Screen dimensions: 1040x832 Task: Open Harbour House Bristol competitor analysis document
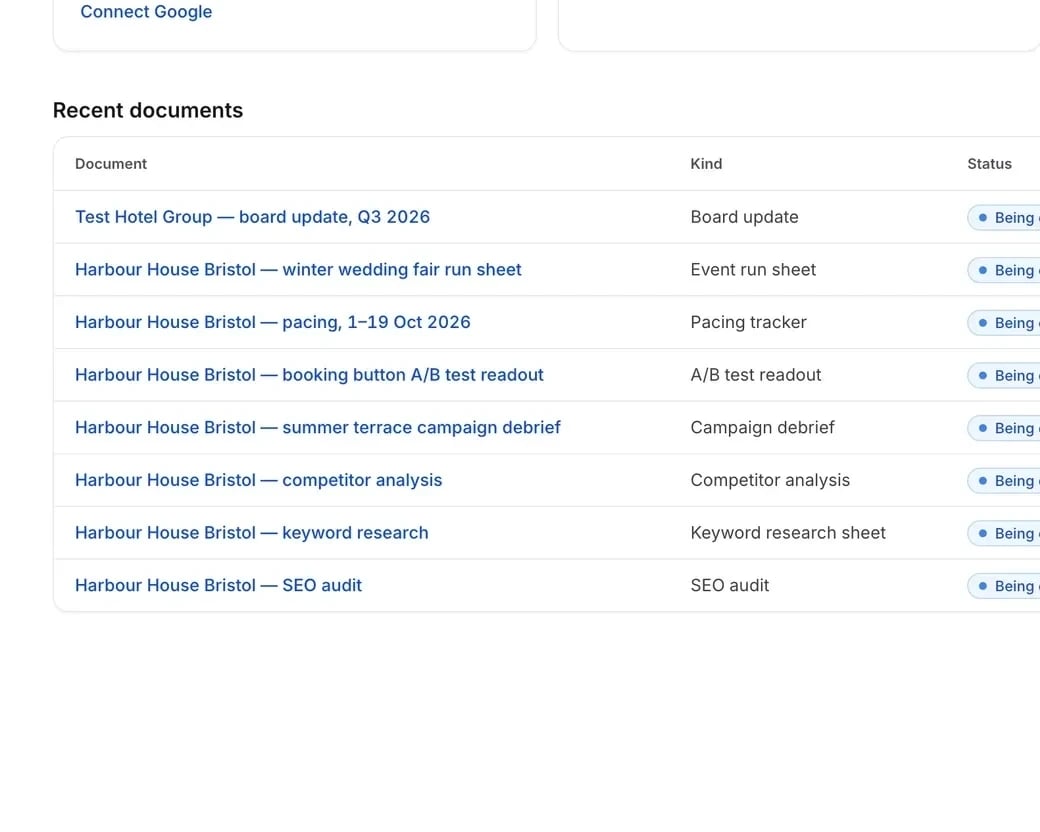coord(258,480)
